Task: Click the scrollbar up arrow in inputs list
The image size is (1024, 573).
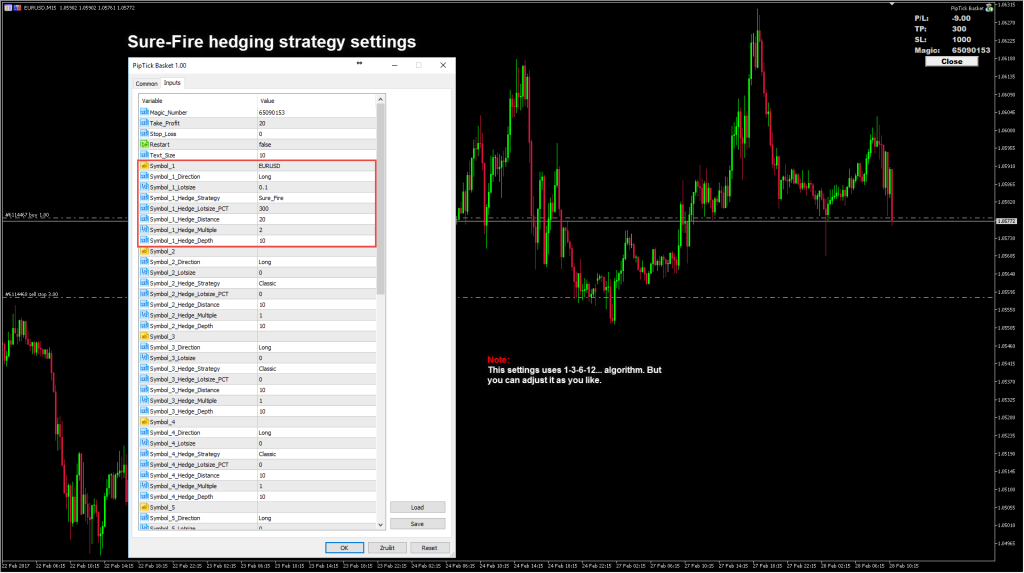Action: tap(381, 99)
